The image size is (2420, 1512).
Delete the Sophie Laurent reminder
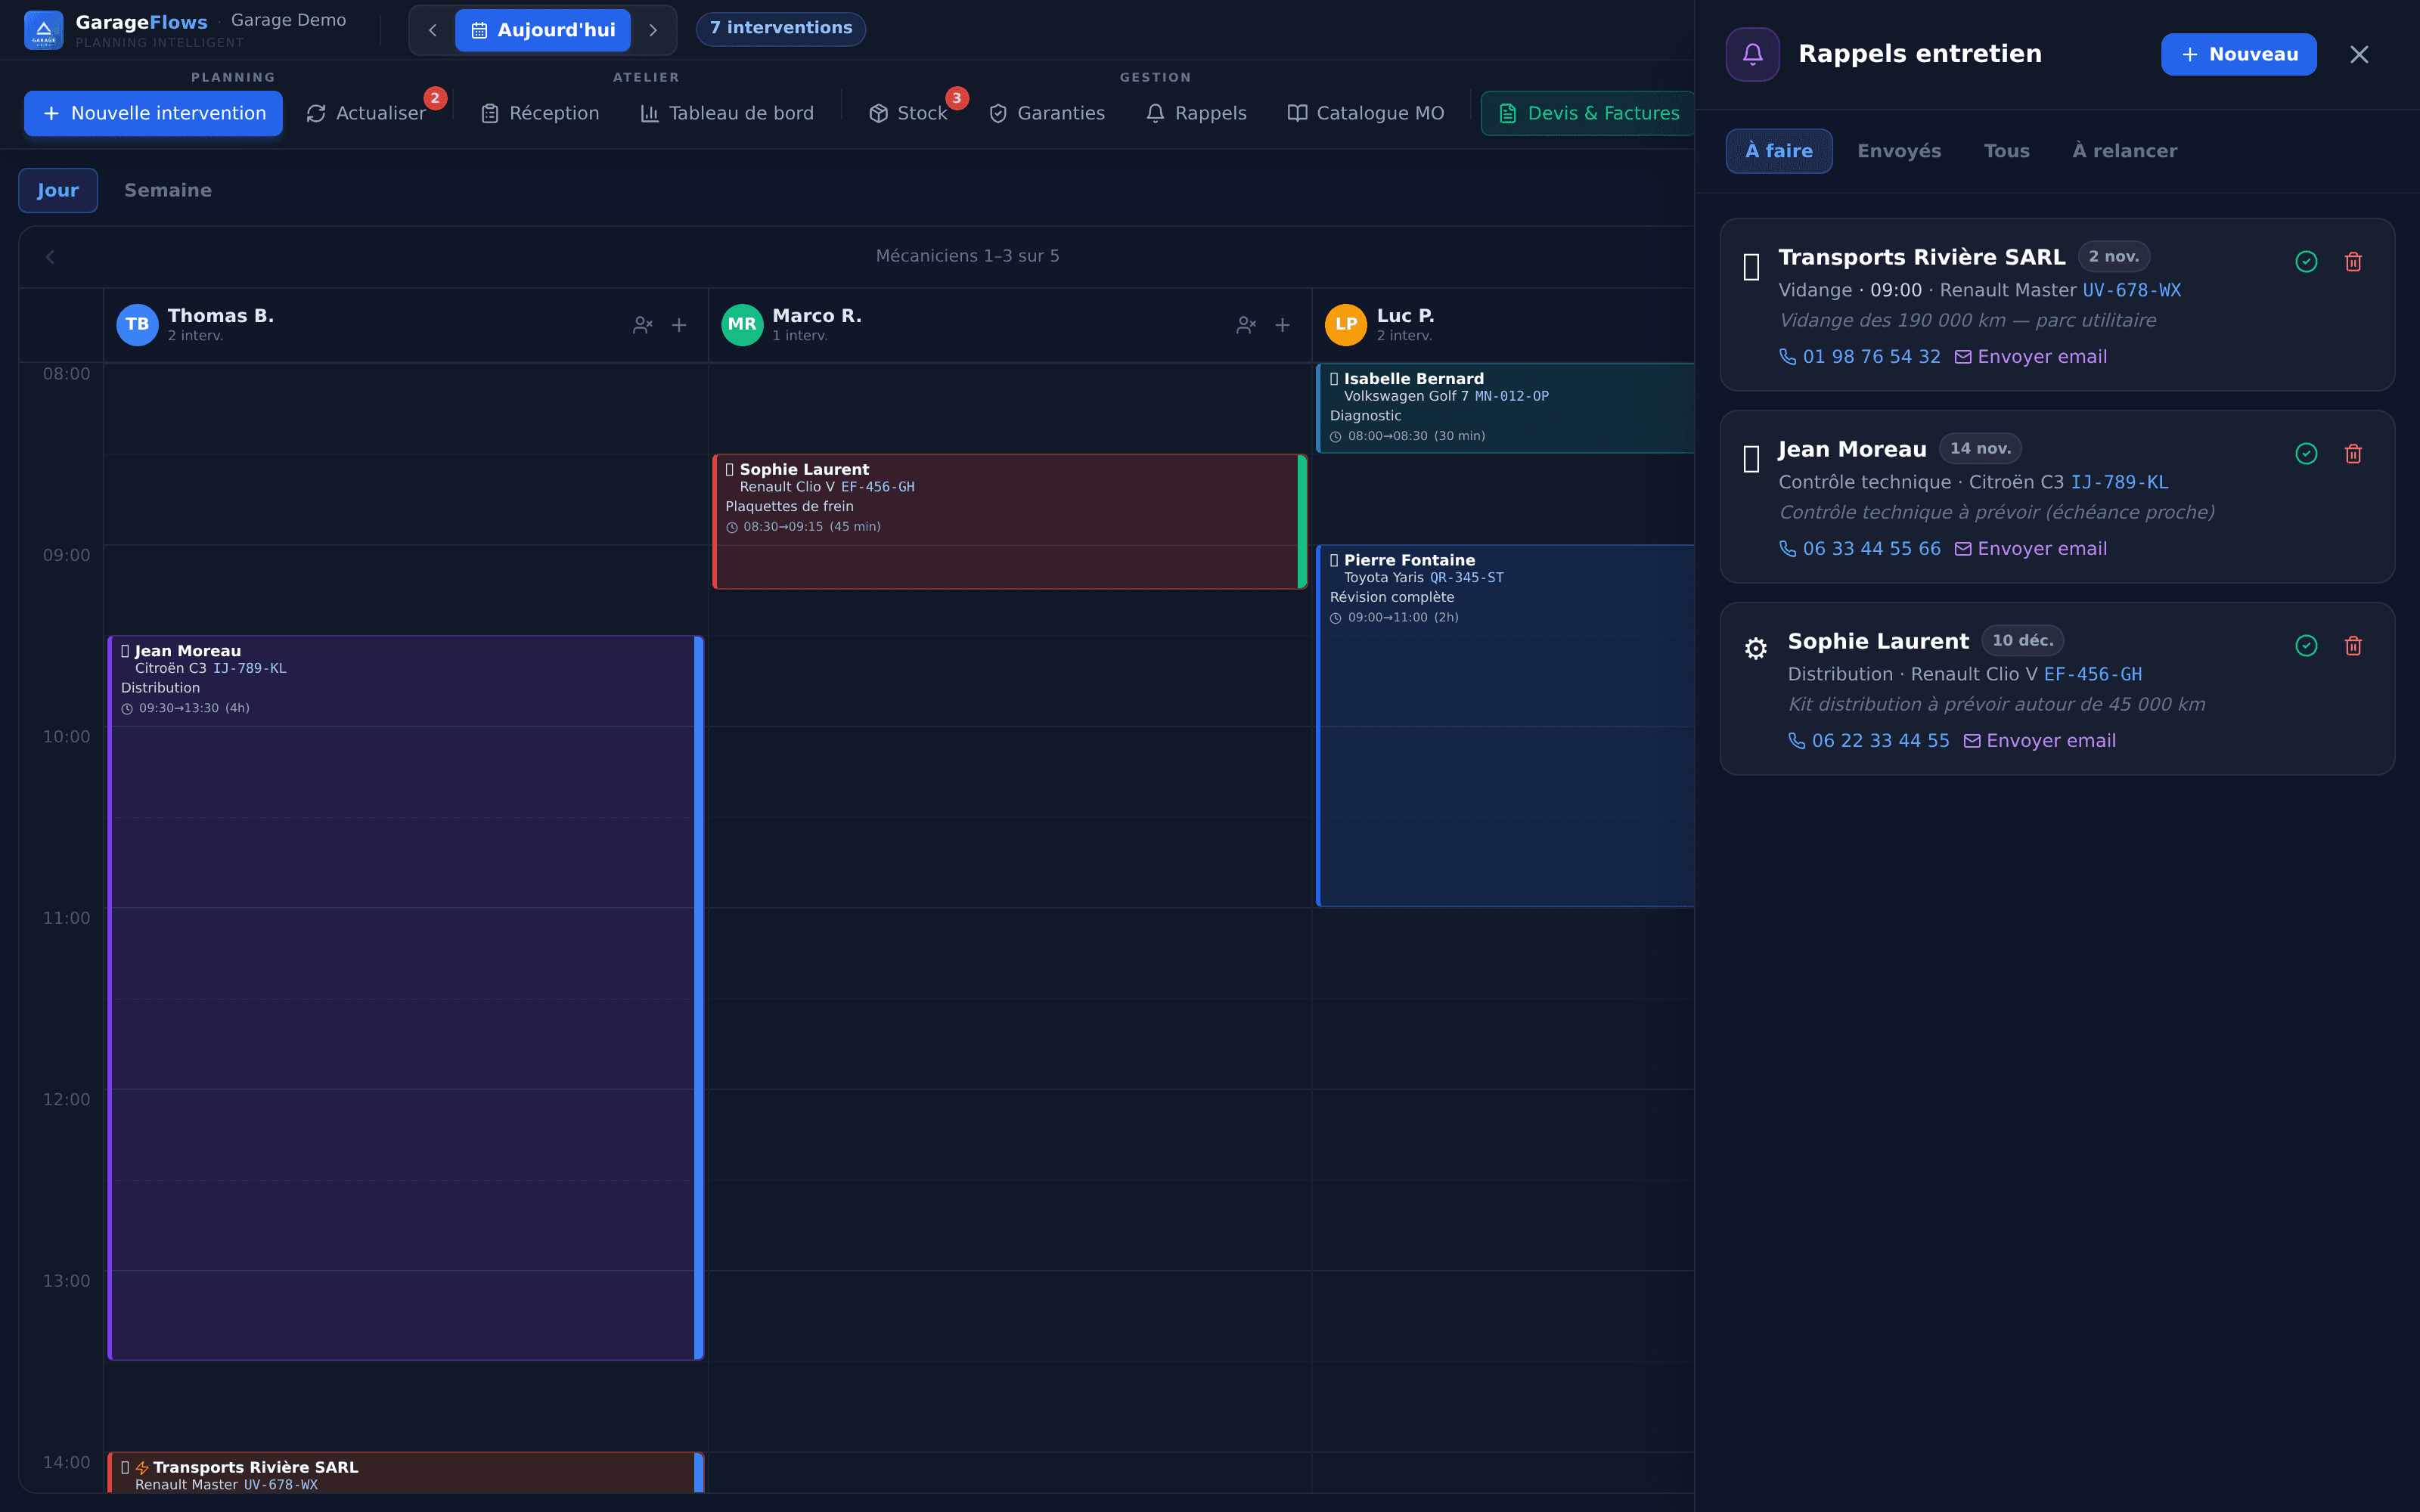tap(2353, 646)
